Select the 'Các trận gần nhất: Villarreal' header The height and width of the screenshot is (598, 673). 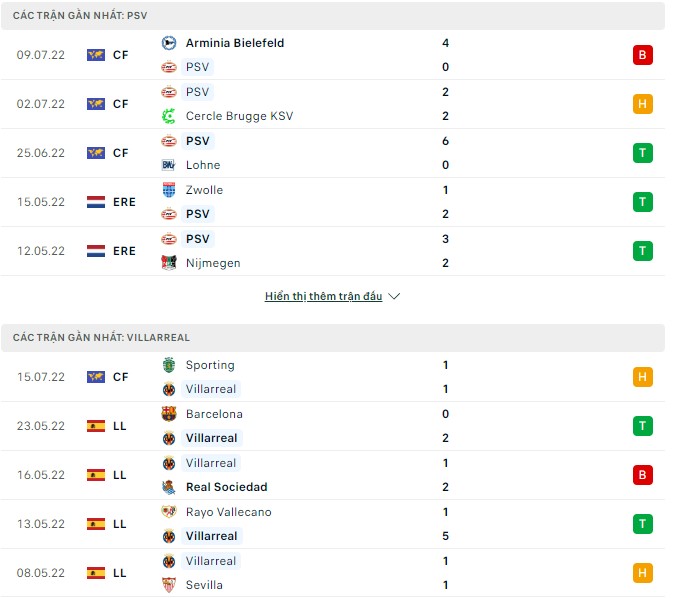click(101, 338)
